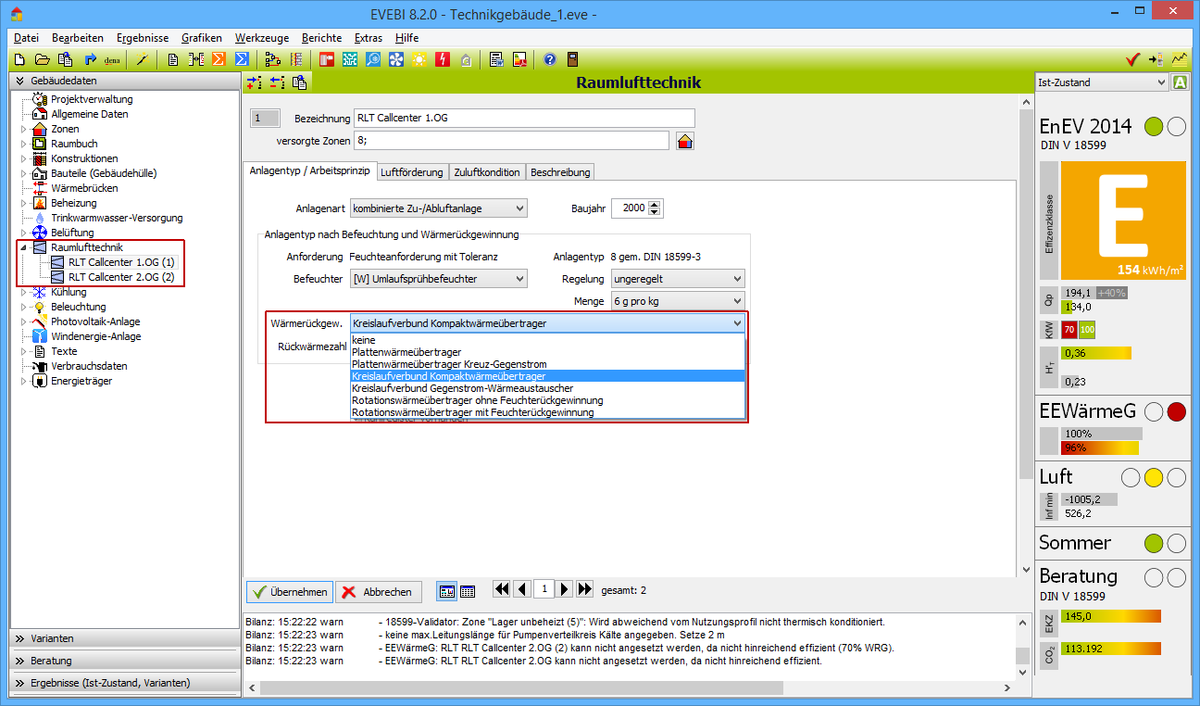Choose Rotationswärmeübertrager mit Feuchterückgewinnung
The image size is (1200, 706).
(x=547, y=412)
